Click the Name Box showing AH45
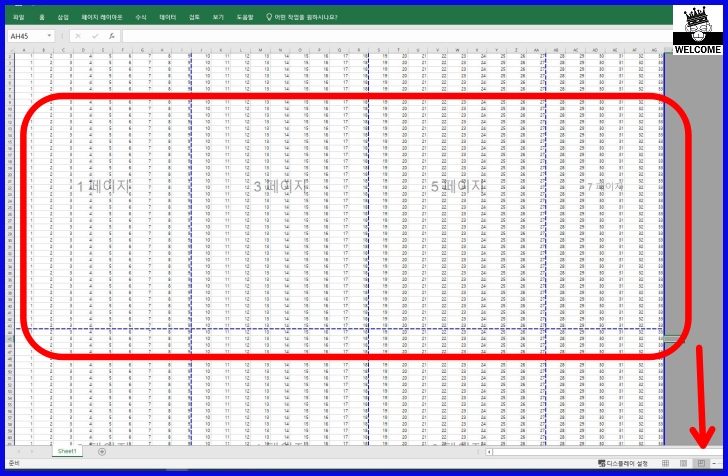Screen dimensions: 728x476 point(26,36)
